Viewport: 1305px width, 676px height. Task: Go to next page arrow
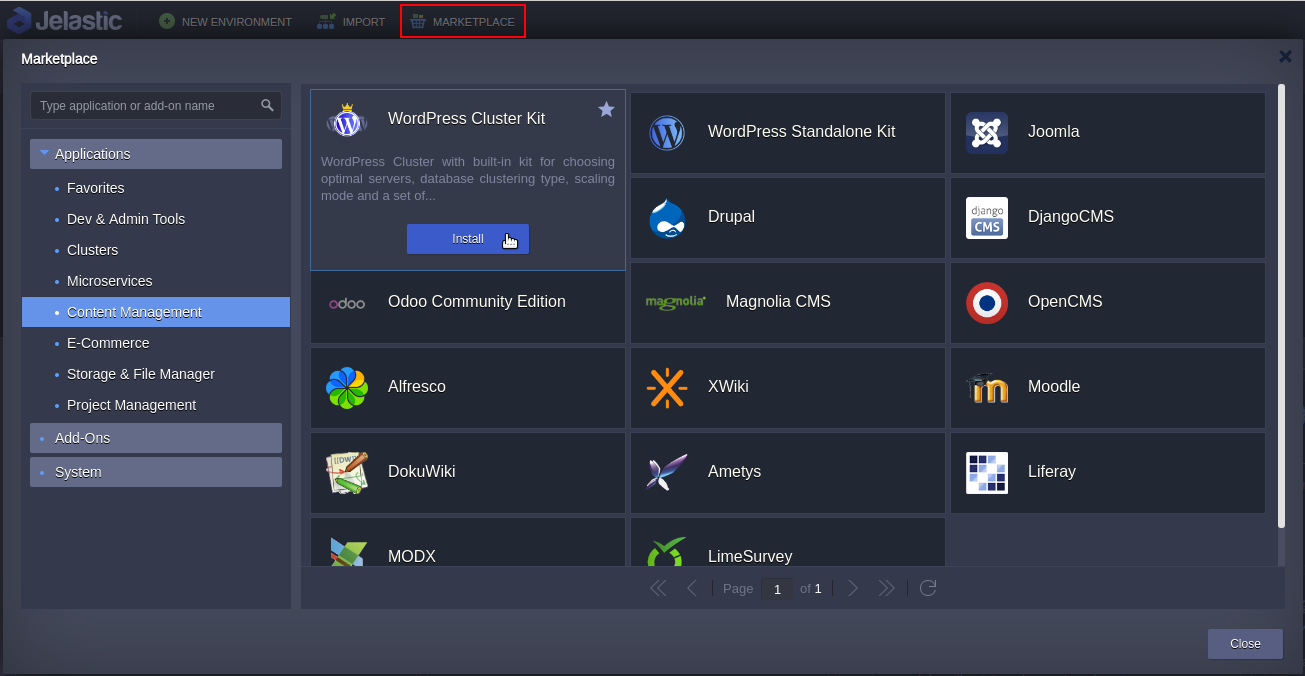tap(853, 588)
